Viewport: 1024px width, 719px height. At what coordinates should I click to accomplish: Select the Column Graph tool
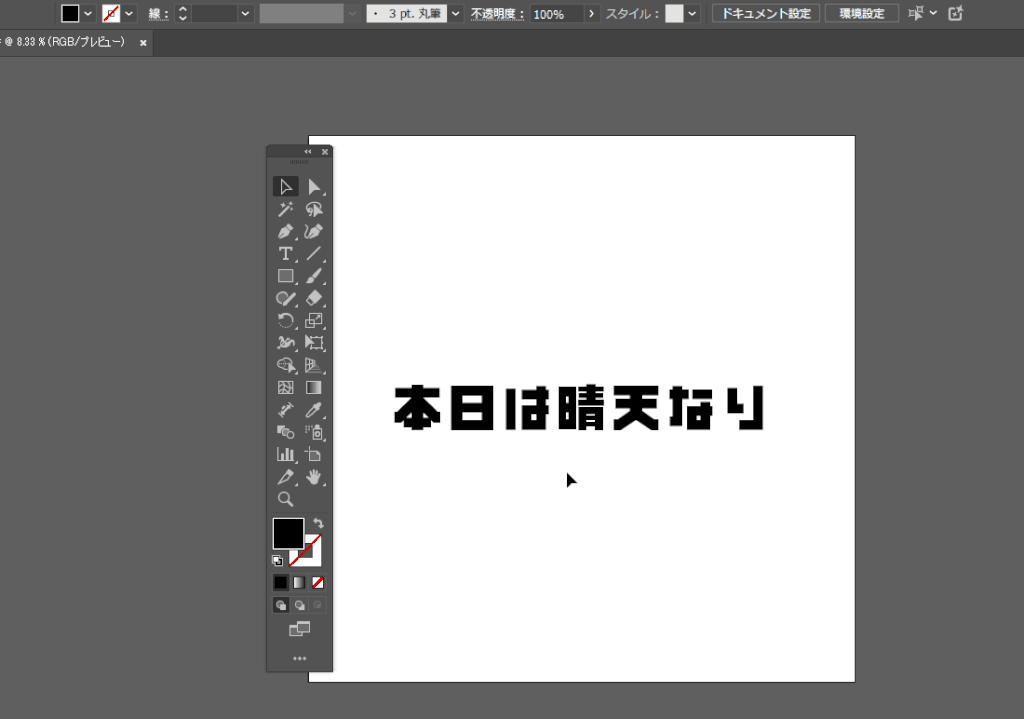(x=285, y=455)
